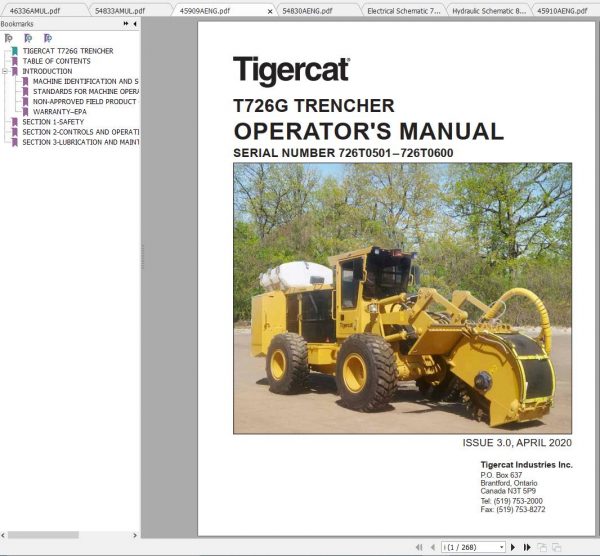Click bookmark icon beside SECTION 3-LUBRICATION

click(15, 142)
